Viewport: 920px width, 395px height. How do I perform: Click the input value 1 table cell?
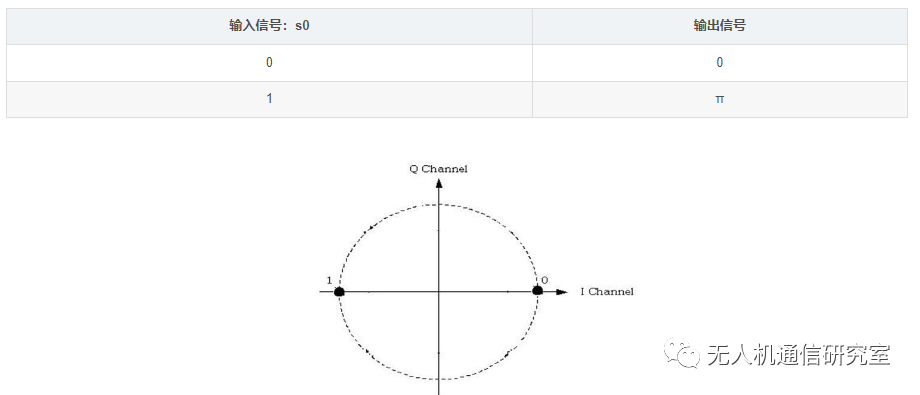coord(269,99)
